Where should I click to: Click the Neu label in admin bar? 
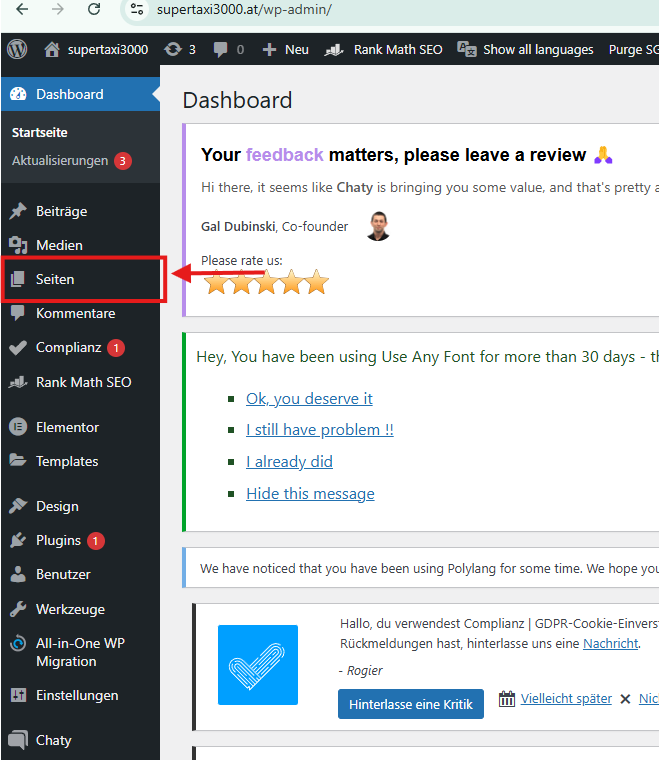click(x=297, y=49)
